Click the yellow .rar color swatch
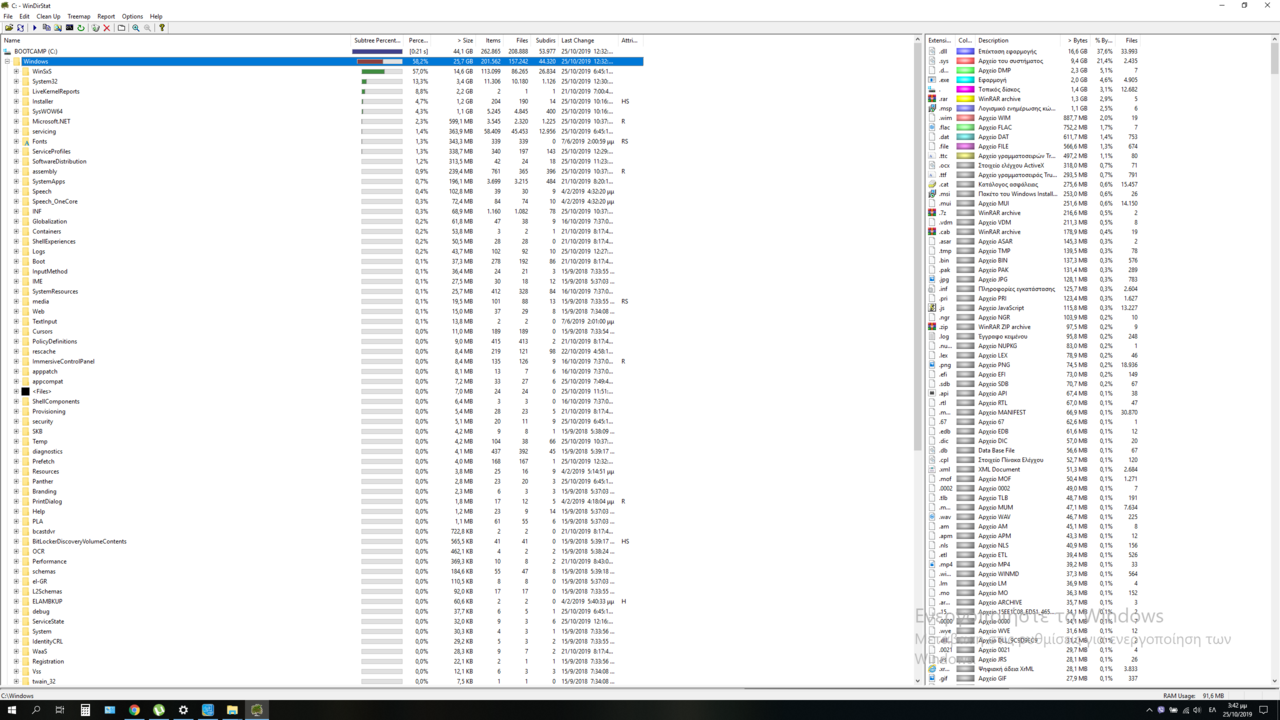1280x720 pixels. [965, 99]
